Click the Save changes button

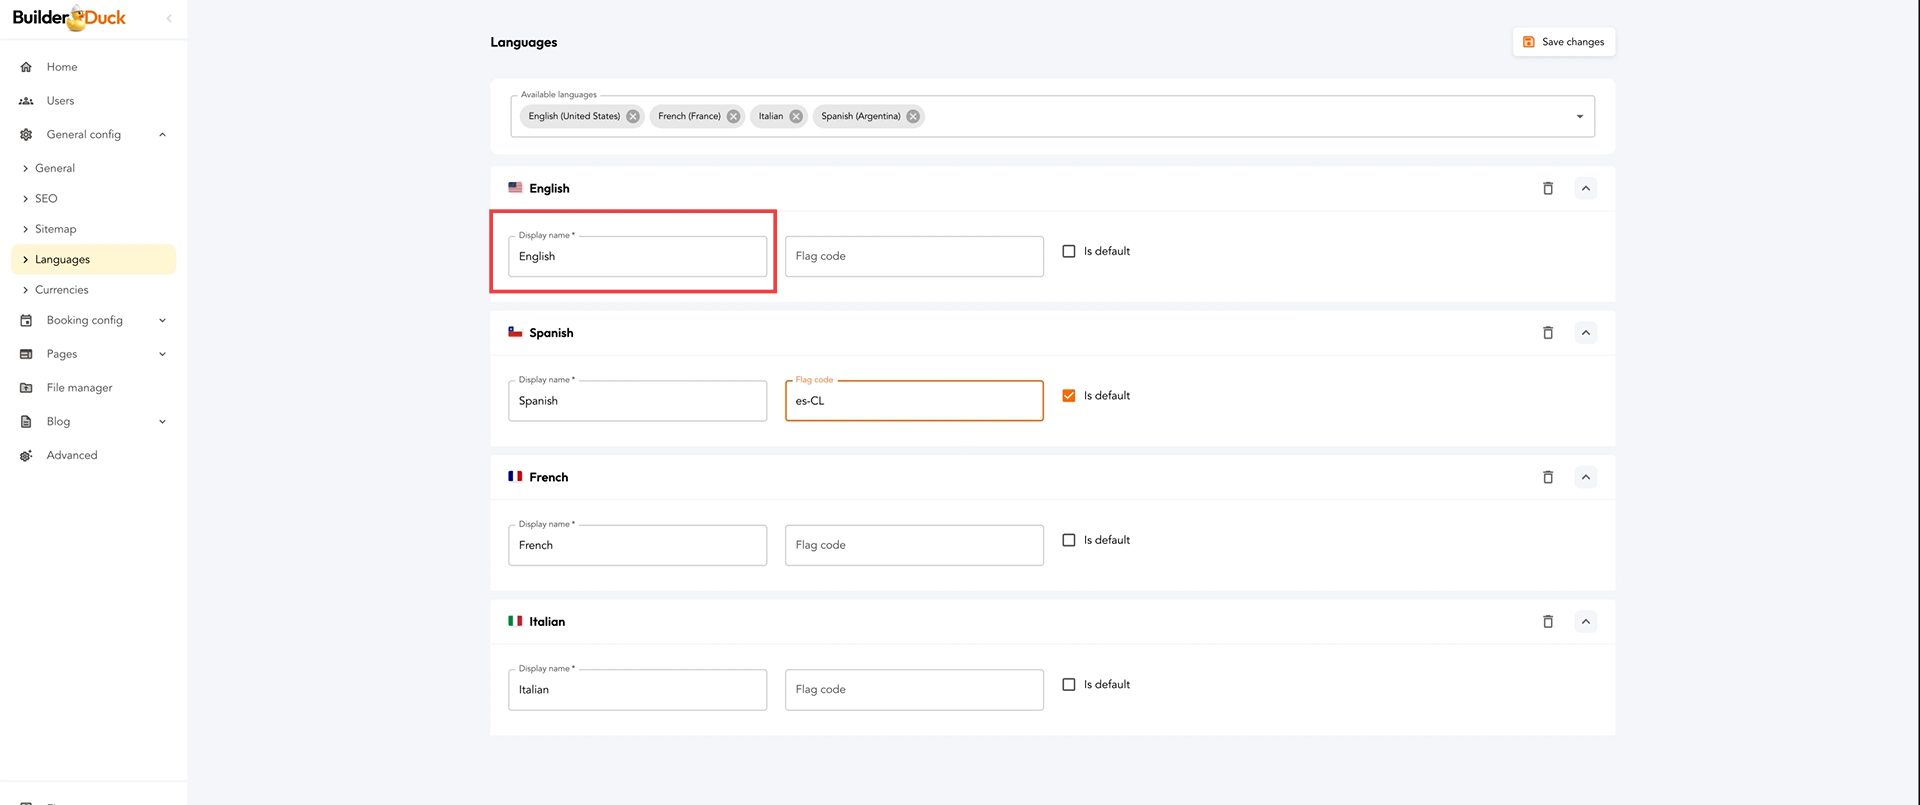click(x=1563, y=42)
